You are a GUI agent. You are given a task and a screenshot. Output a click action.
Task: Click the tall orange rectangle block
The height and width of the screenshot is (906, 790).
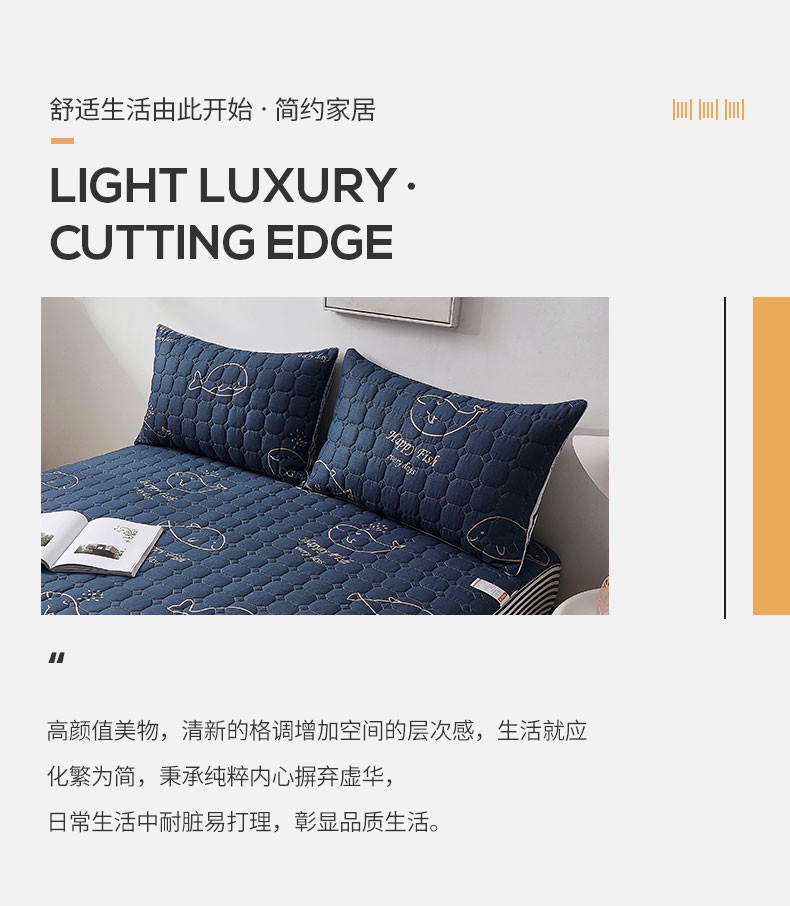(771, 455)
